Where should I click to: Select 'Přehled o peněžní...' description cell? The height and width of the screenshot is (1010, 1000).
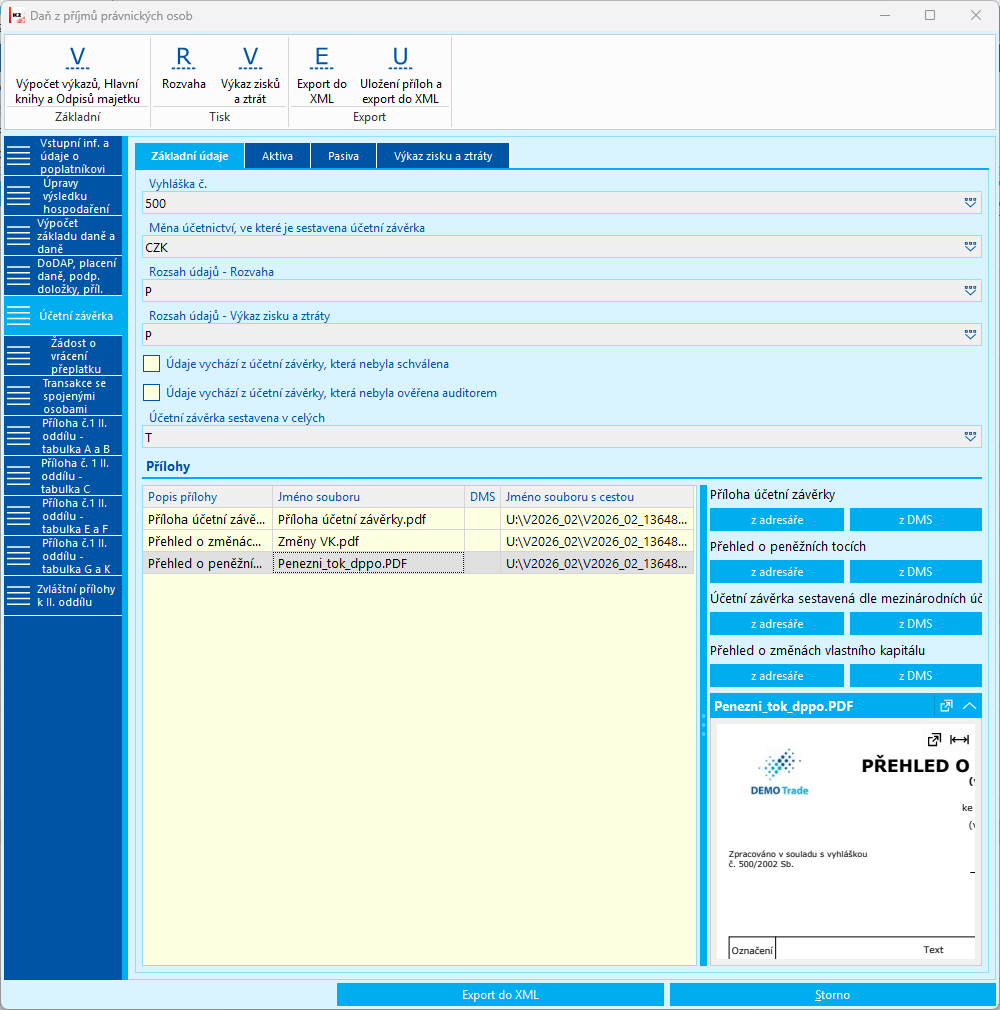207,563
